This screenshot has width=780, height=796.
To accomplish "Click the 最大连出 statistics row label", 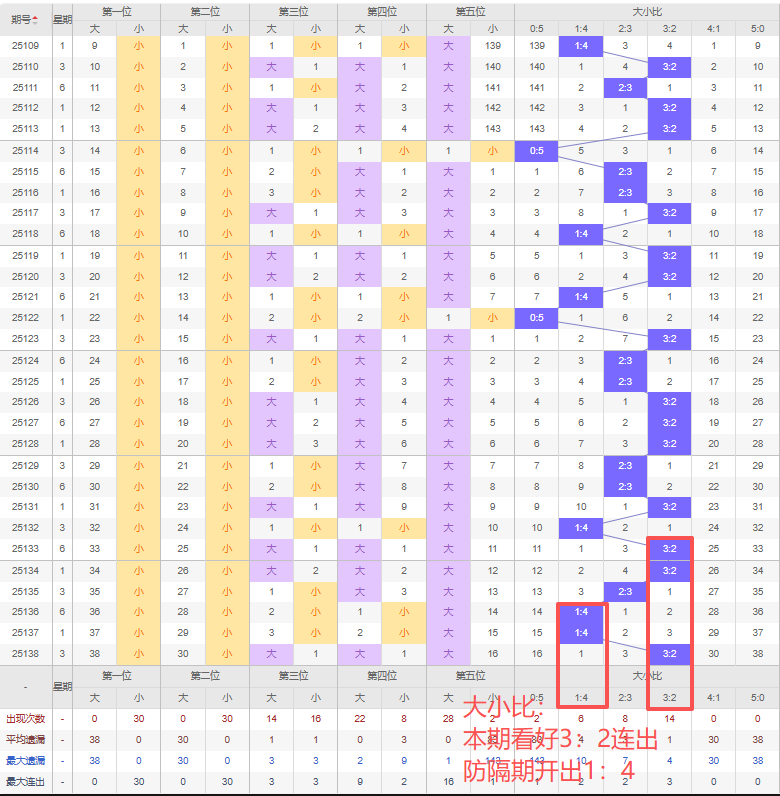I will pos(25,782).
